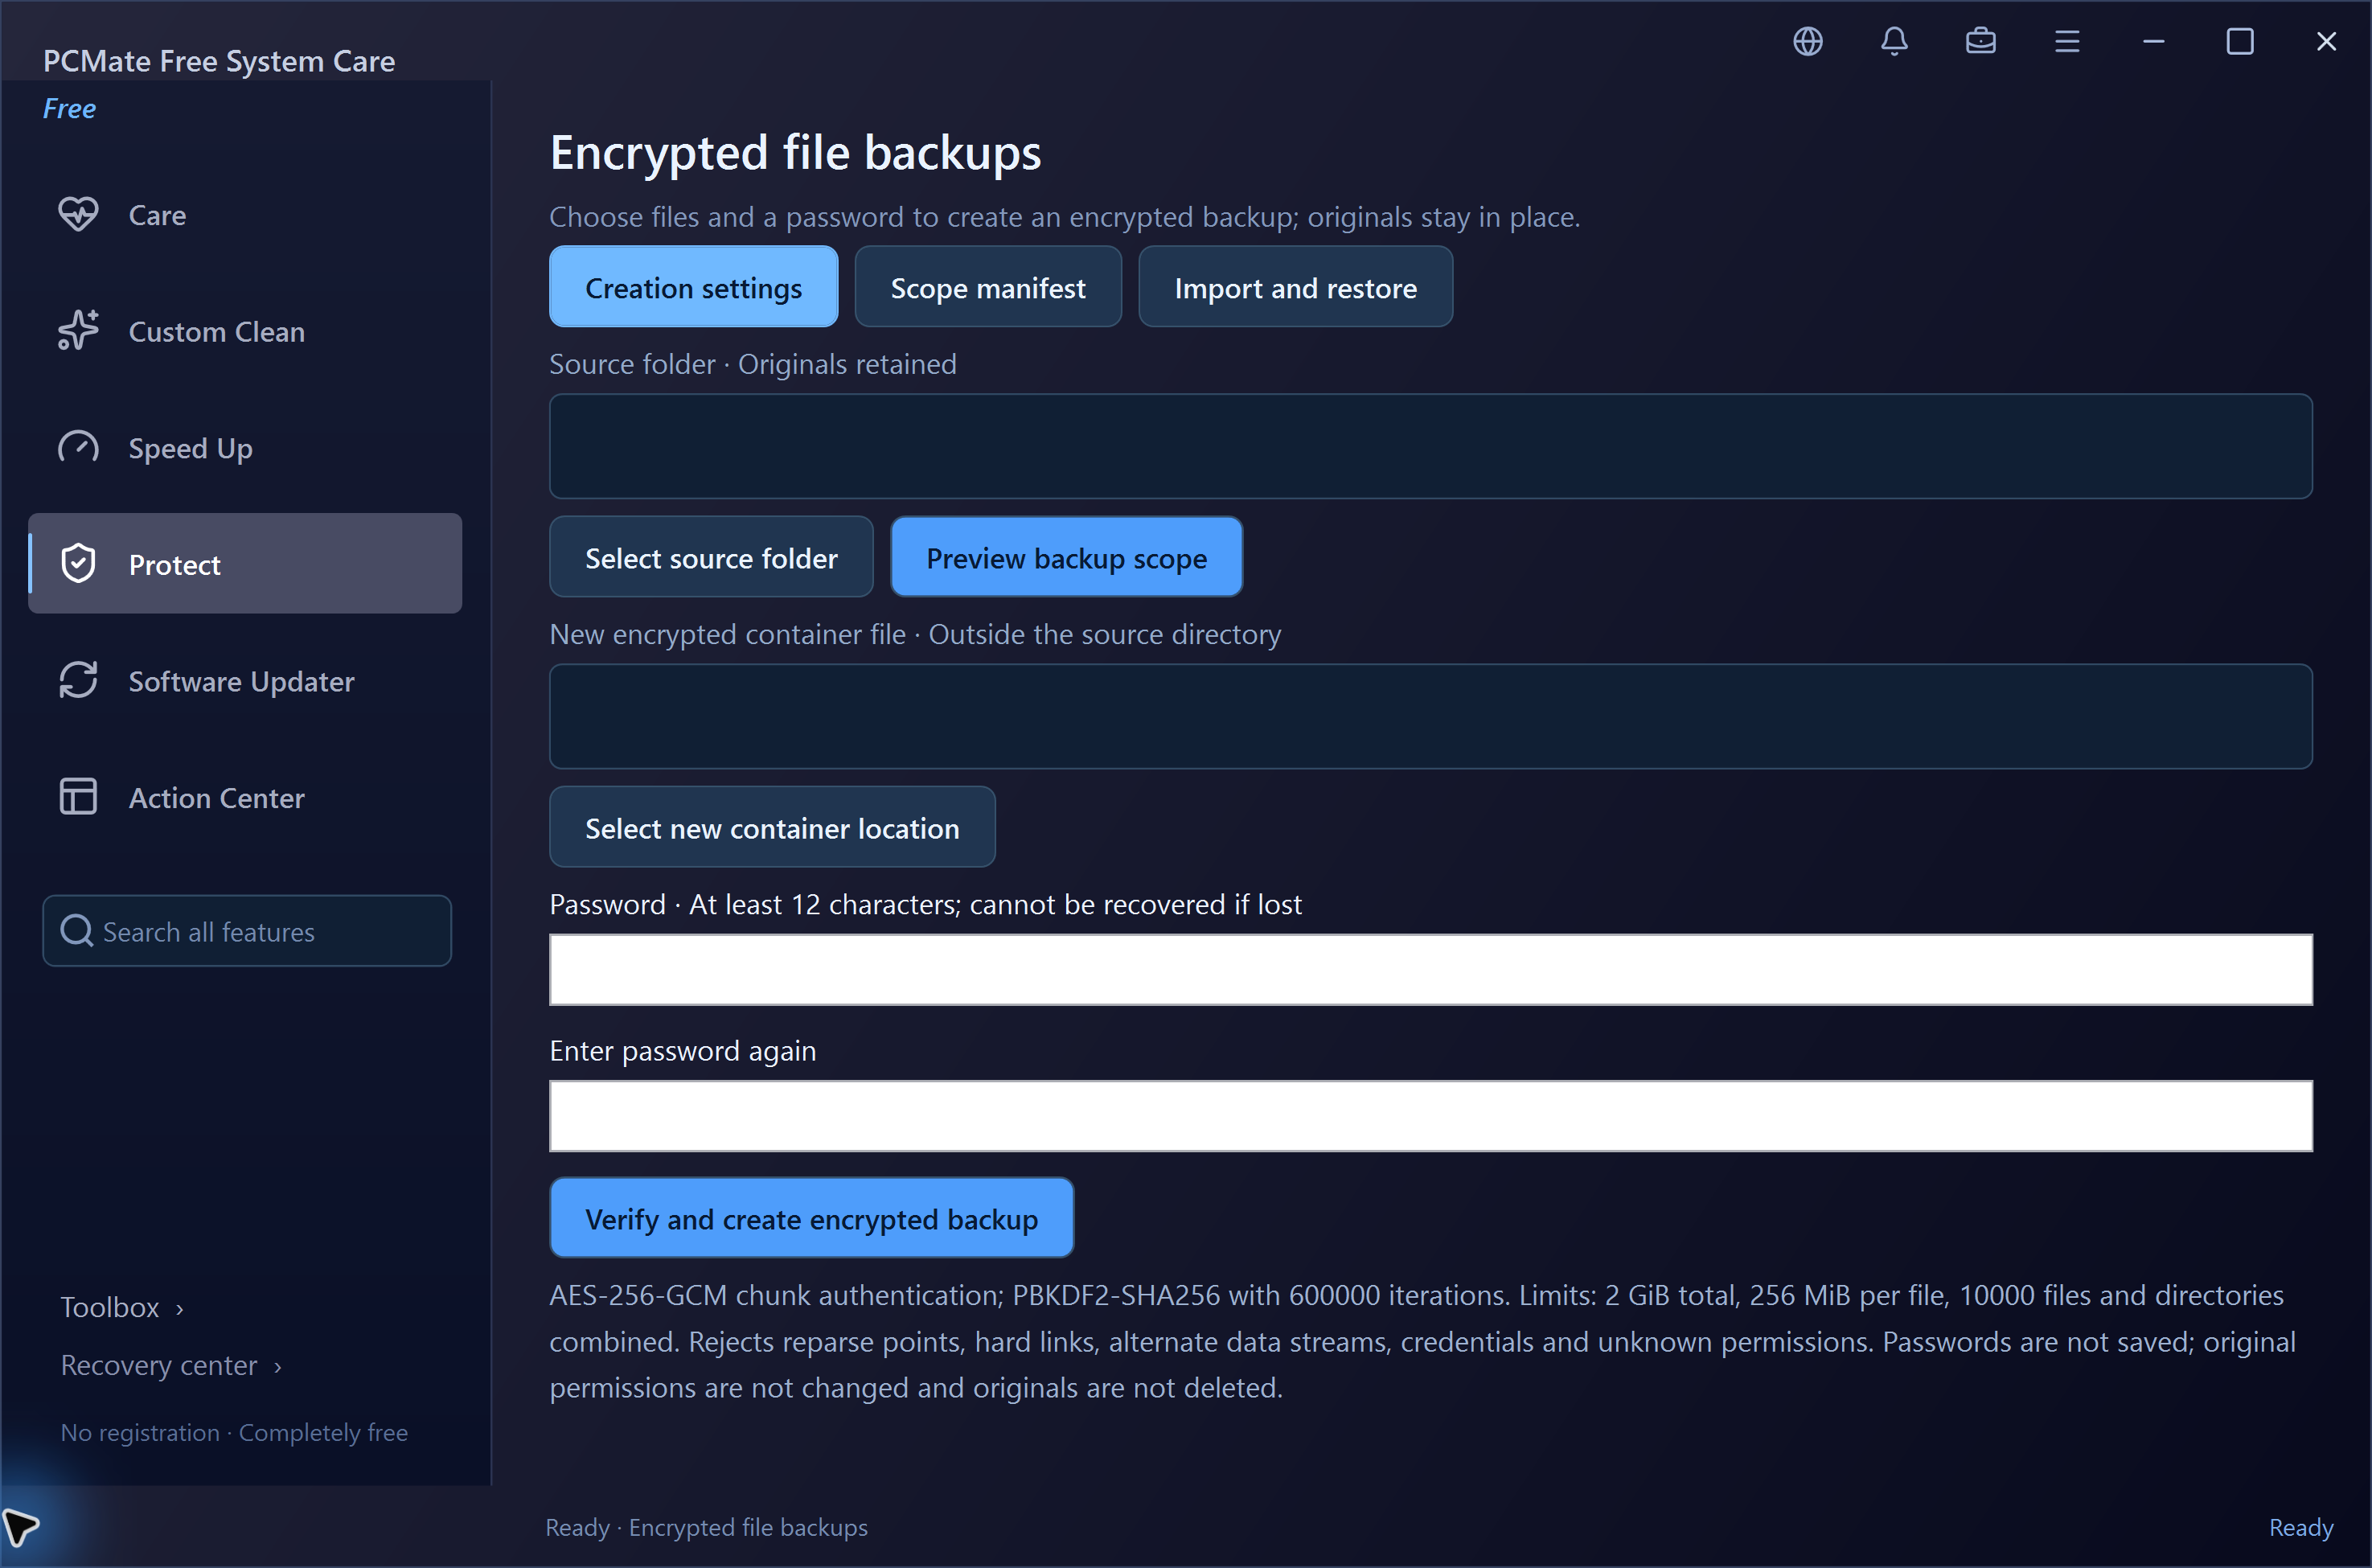Click 'Ready · Encrypted file backups' status text
The image size is (2372, 1568).
click(x=706, y=1527)
